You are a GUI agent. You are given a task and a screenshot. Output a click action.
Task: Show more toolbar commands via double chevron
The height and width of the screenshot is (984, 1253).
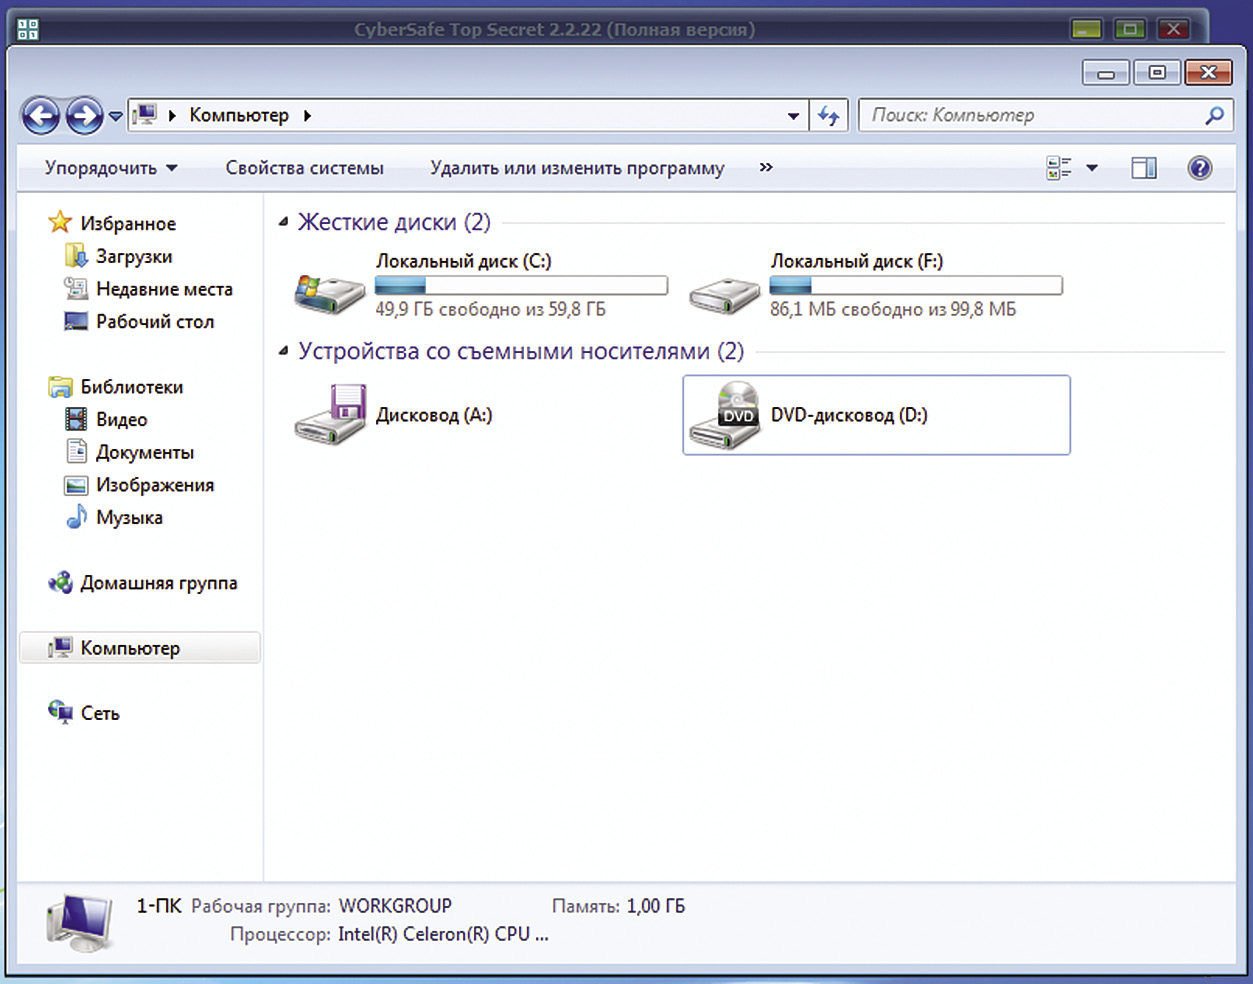[x=766, y=167]
